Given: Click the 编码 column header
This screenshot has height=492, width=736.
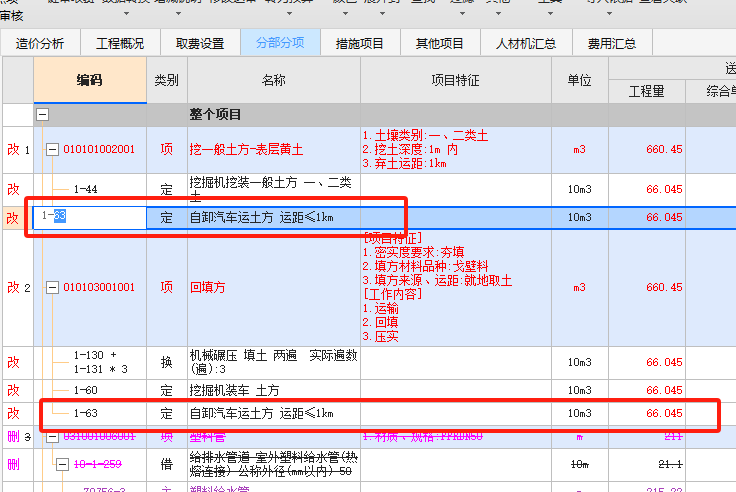Looking at the screenshot, I should [90, 80].
